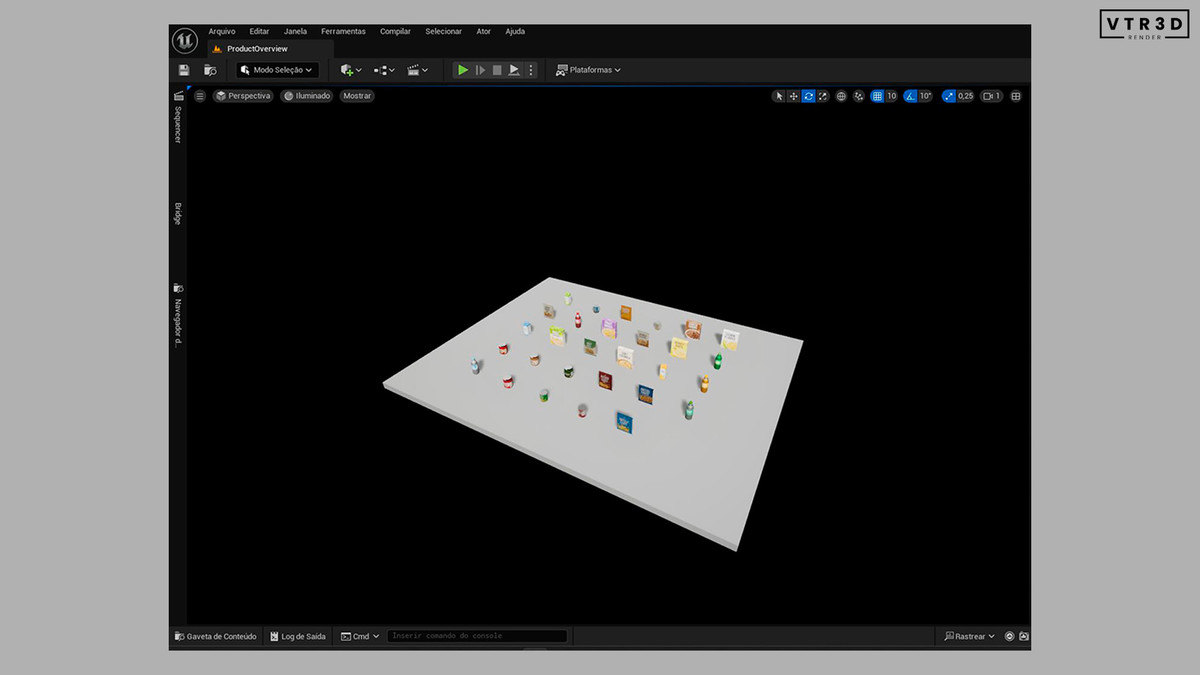The width and height of the screenshot is (1200, 675).
Task: Open viewport options hamburger menu
Action: (x=199, y=96)
